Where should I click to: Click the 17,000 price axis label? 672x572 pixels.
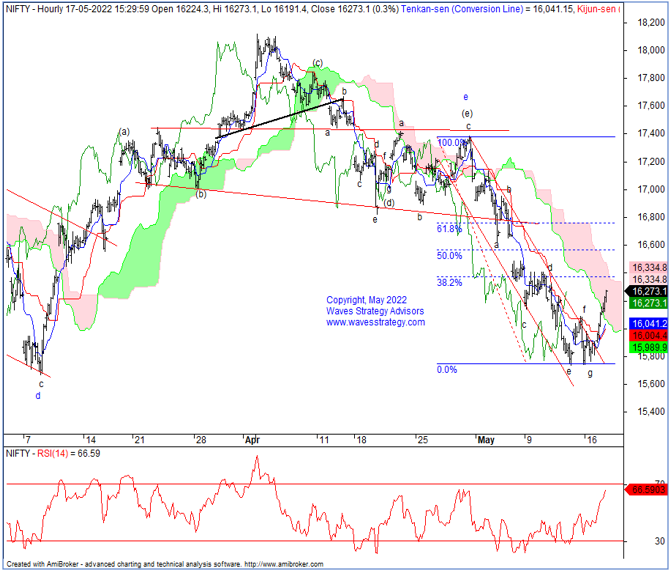click(651, 190)
